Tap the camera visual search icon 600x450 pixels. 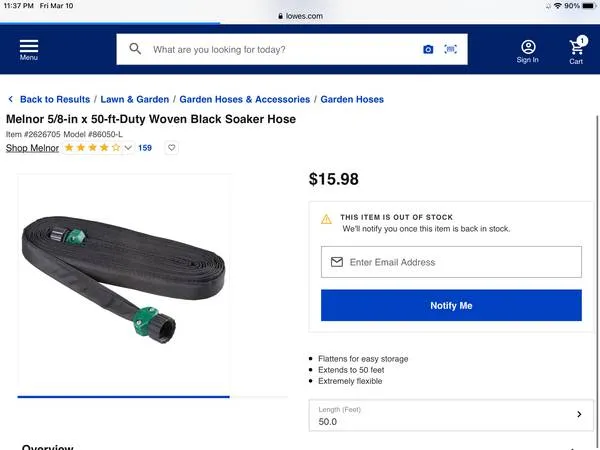(428, 49)
